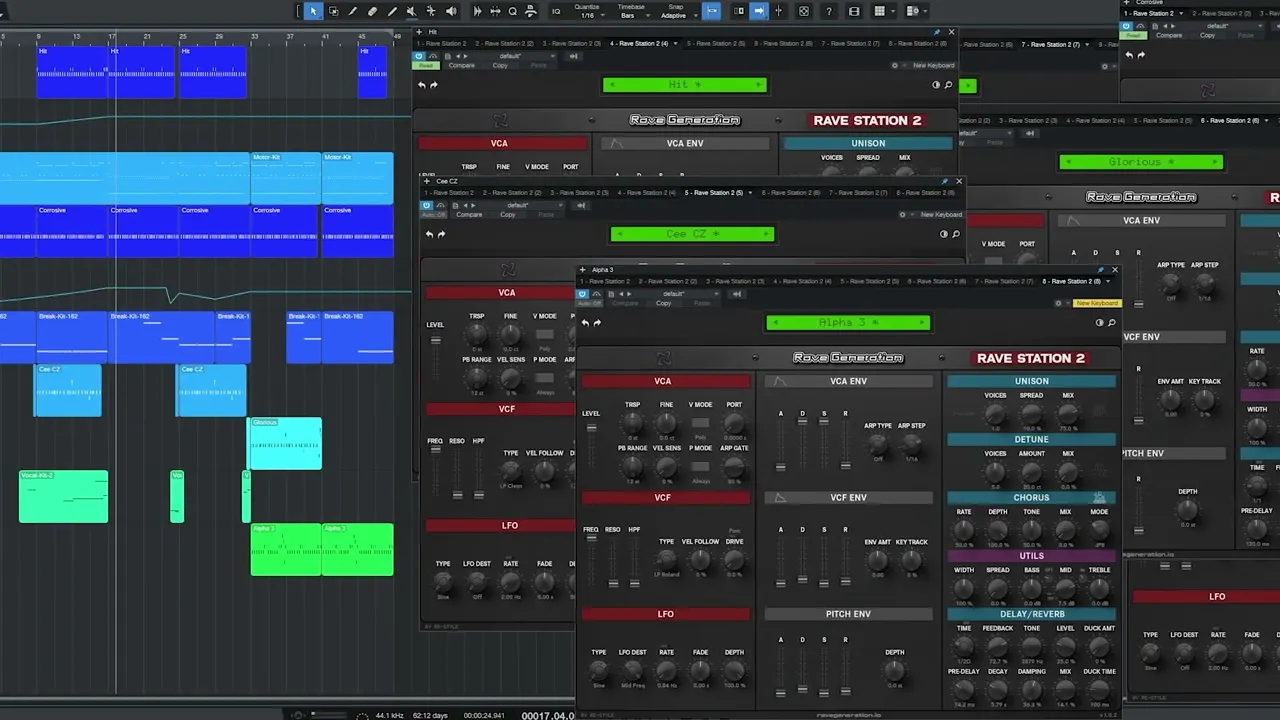Switch to 3 - Rave Station 2 (3) tab in Cee CZ
The image size is (1280, 720).
pos(580,192)
